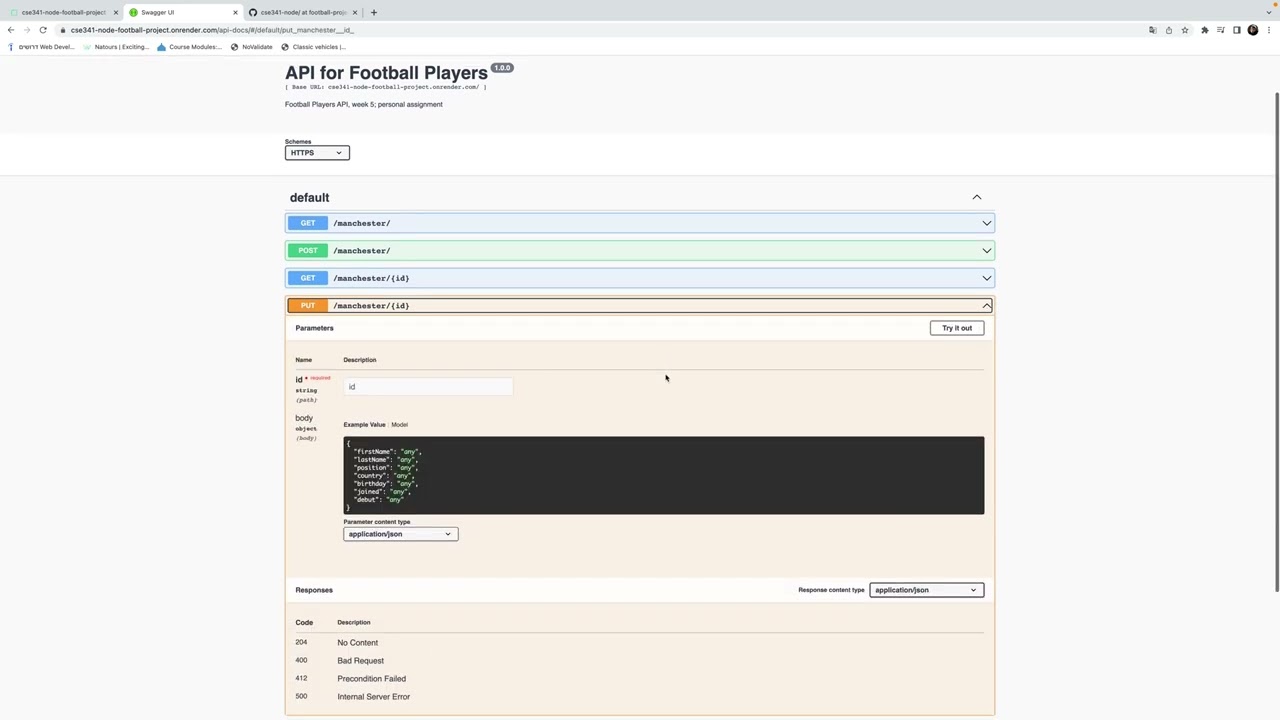Switch to the Model tab
Image resolution: width=1280 pixels, height=720 pixels.
399,425
